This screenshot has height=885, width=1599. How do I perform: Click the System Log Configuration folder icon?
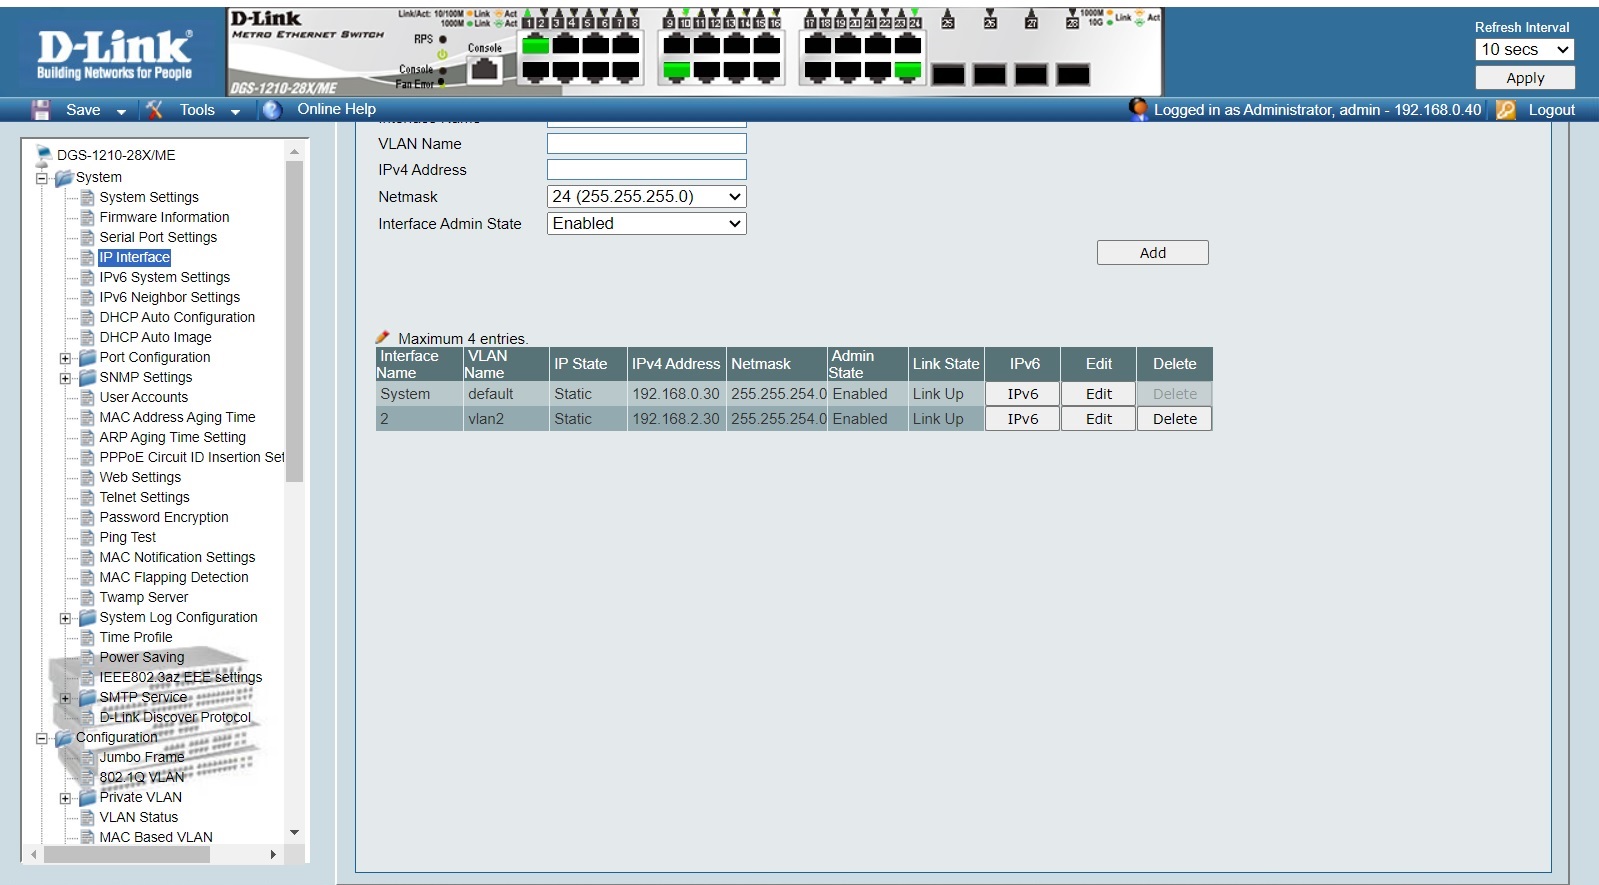[87, 618]
